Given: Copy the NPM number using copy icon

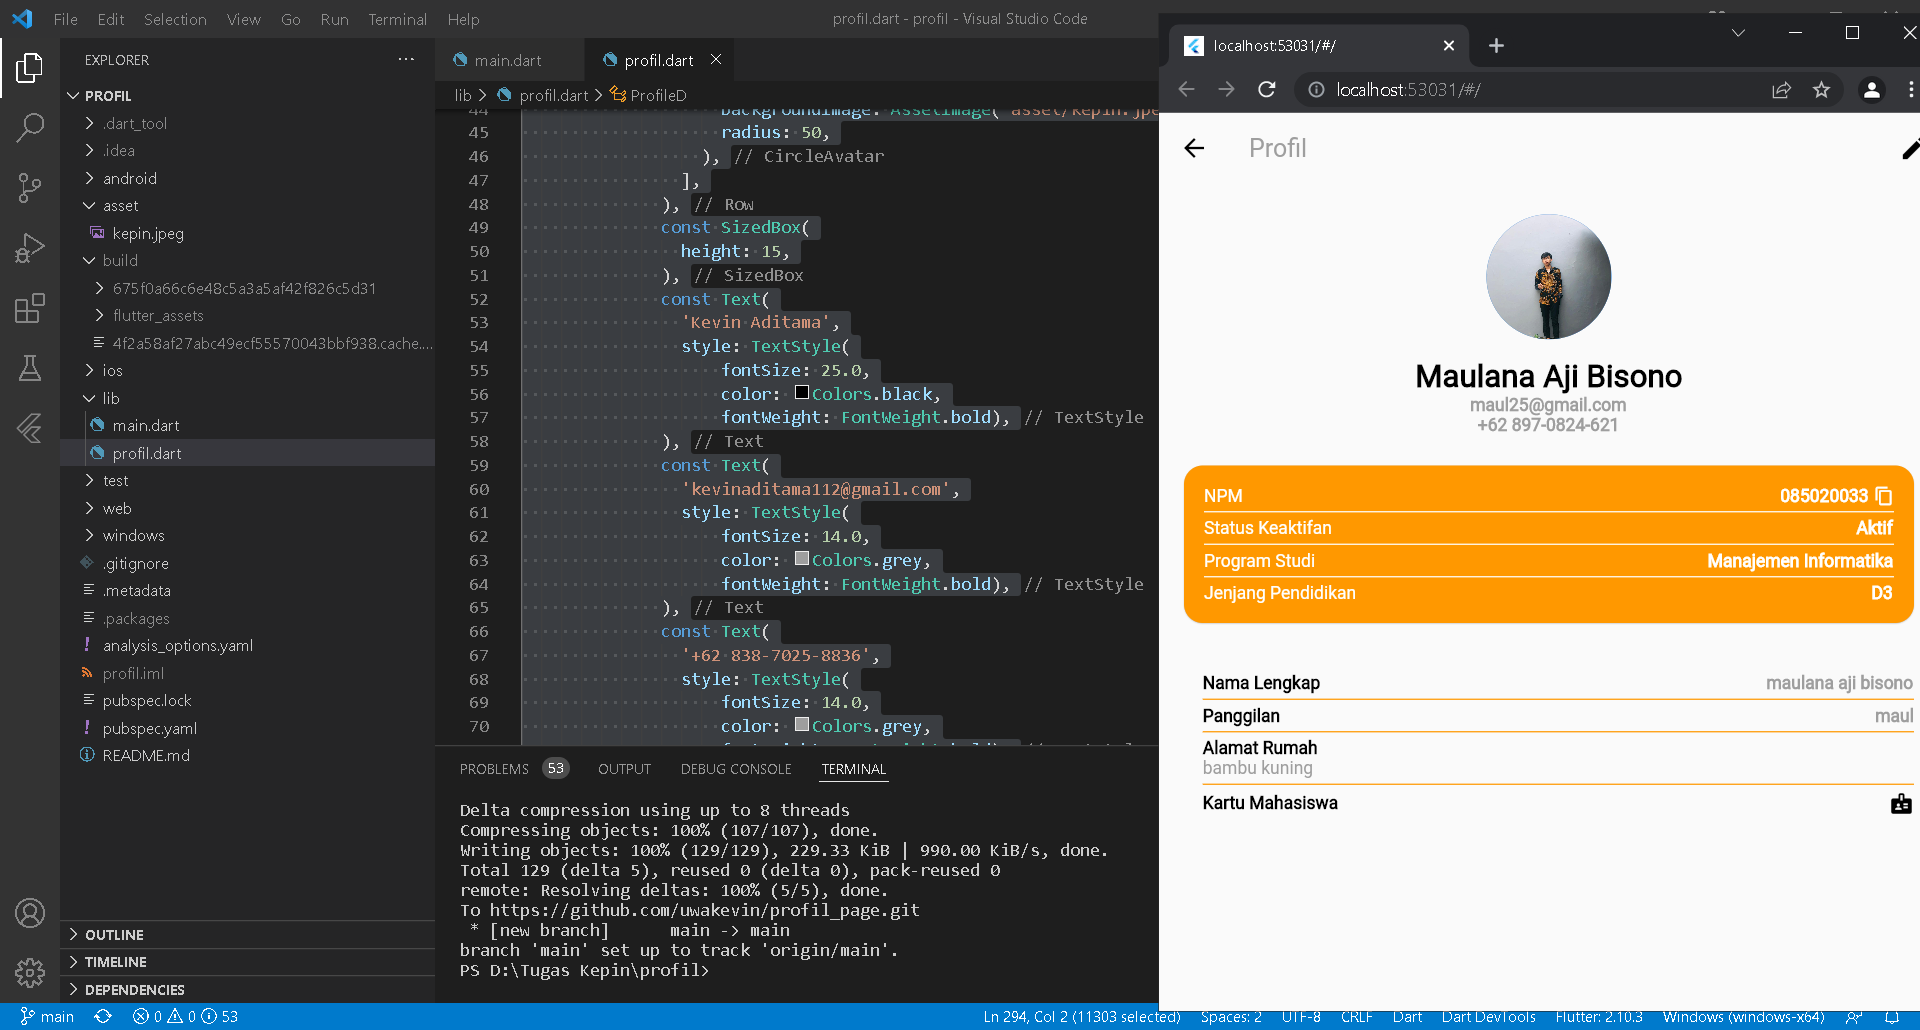Looking at the screenshot, I should (1883, 496).
